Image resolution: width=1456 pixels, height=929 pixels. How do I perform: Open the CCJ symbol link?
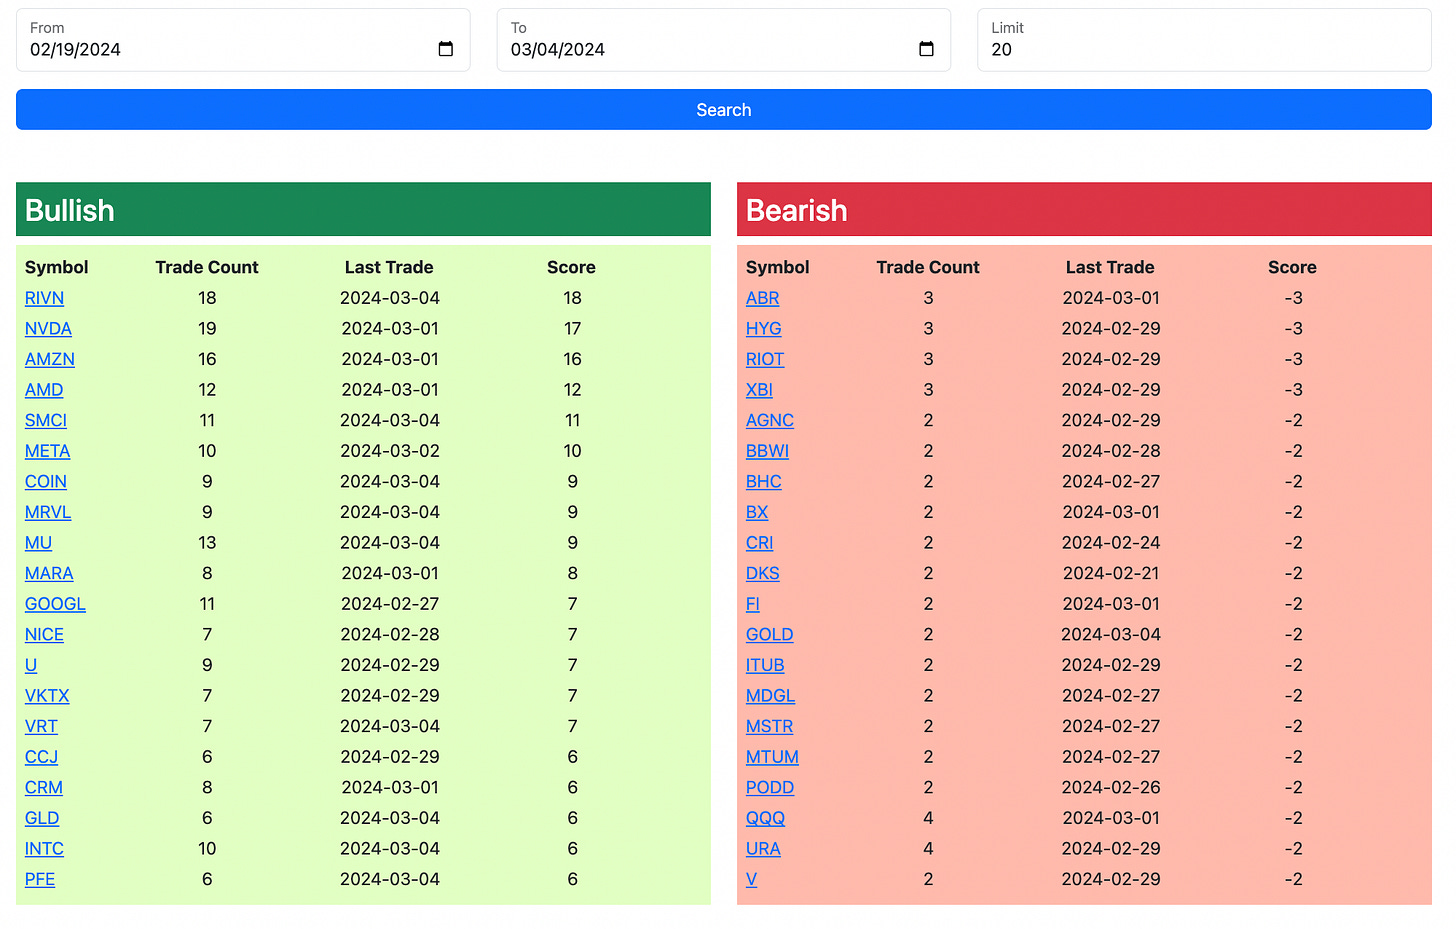41,757
